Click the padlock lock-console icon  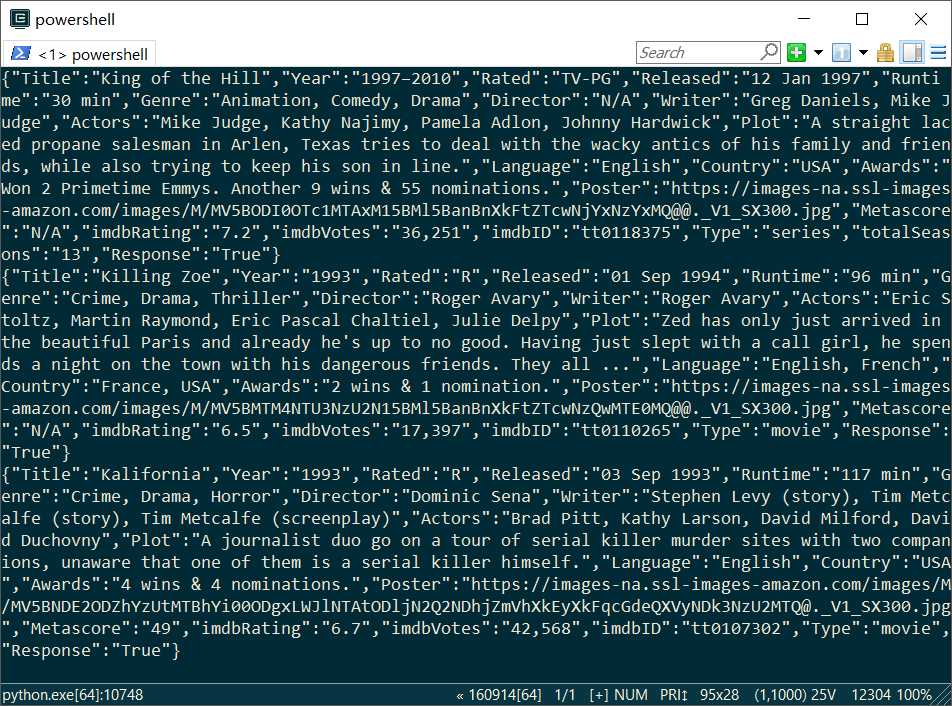[x=885, y=53]
